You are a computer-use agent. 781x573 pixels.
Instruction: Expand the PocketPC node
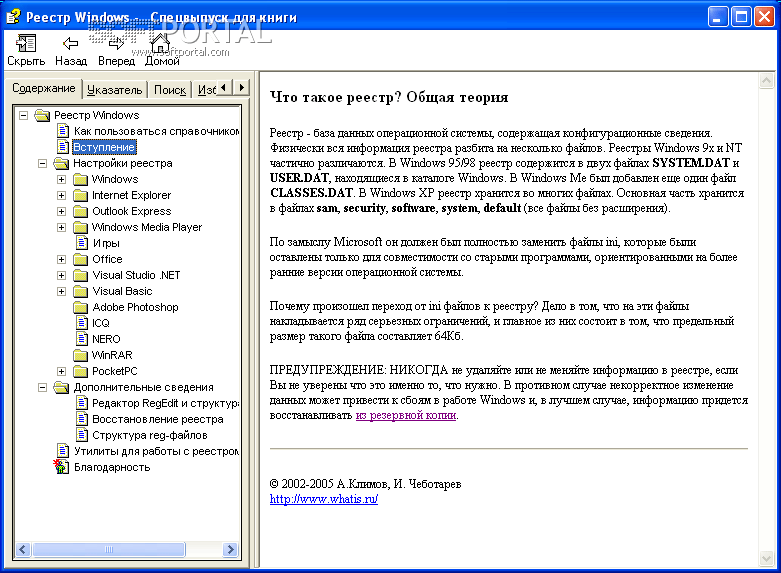pos(61,371)
